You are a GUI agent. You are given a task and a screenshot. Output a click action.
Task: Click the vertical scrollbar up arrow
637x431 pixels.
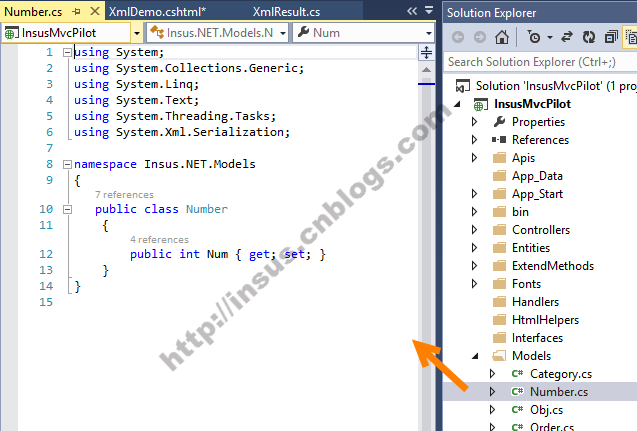click(x=426, y=70)
